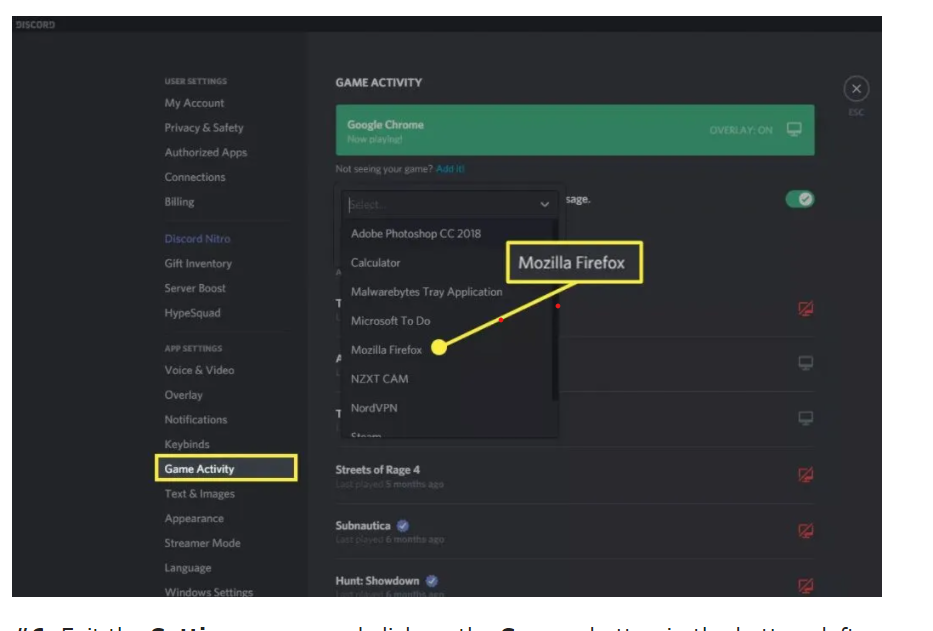The height and width of the screenshot is (631, 933).
Task: Open Billing settings
Action: [179, 202]
